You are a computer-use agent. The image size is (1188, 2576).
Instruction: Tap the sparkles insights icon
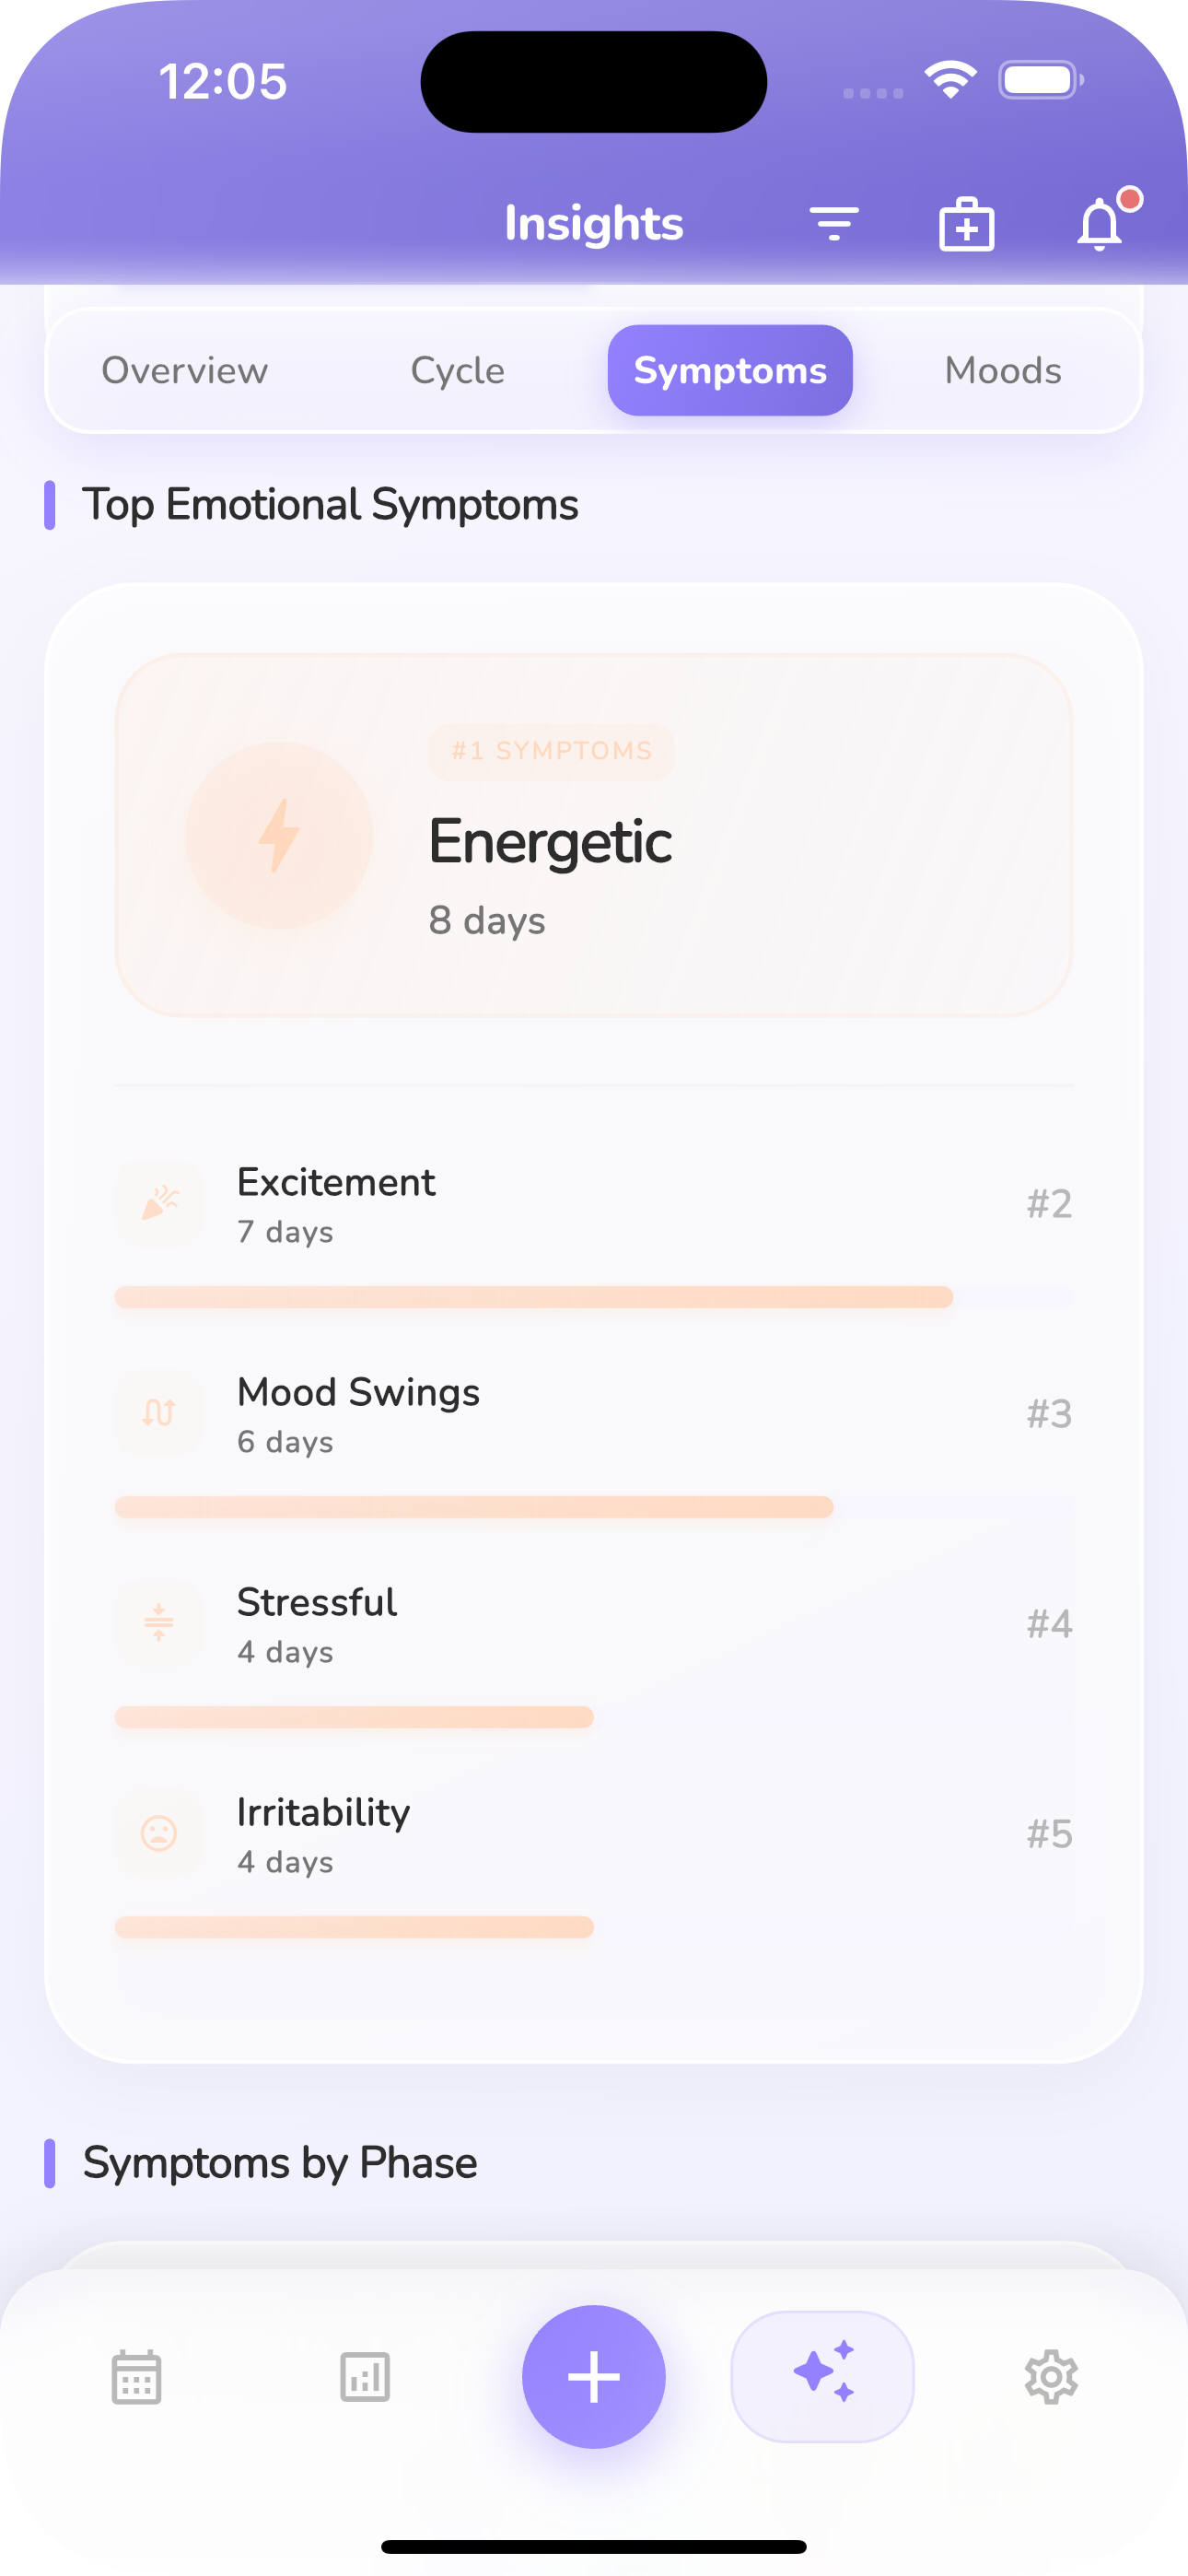[x=822, y=2376]
